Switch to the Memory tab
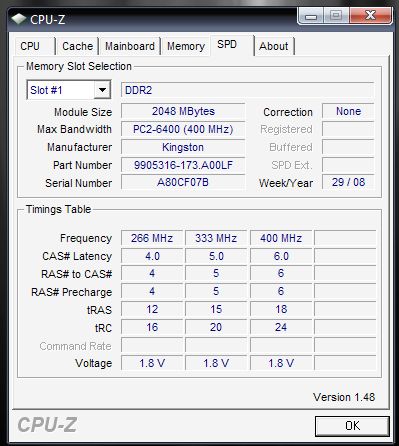This screenshot has width=399, height=446. [186, 46]
